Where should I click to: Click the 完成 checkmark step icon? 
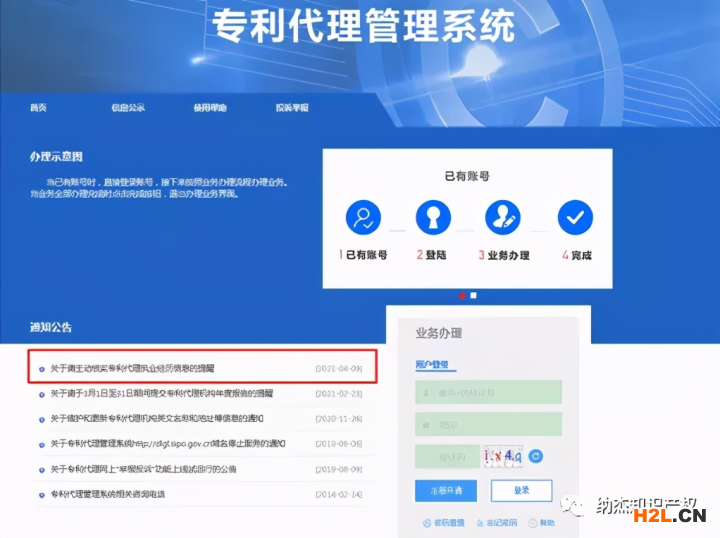[575, 218]
